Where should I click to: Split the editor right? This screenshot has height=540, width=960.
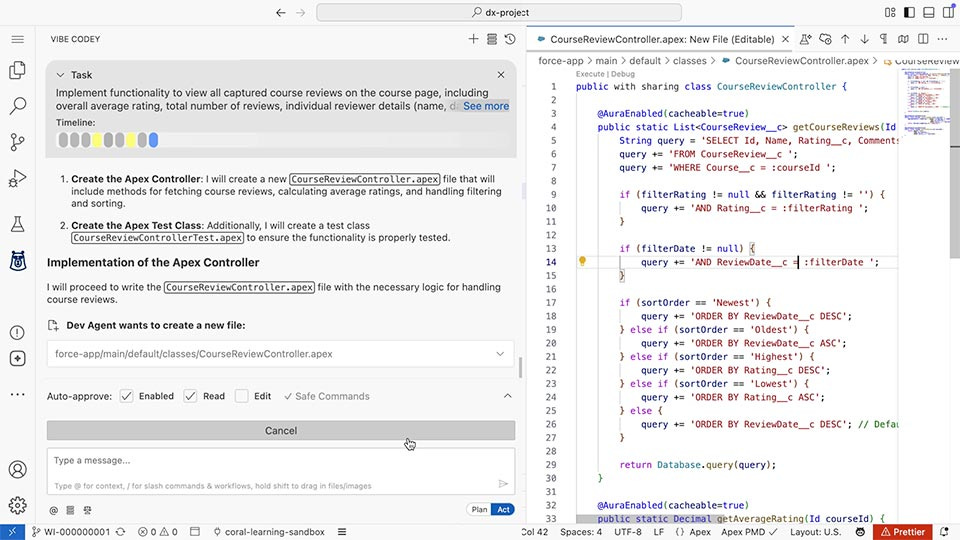(923, 39)
